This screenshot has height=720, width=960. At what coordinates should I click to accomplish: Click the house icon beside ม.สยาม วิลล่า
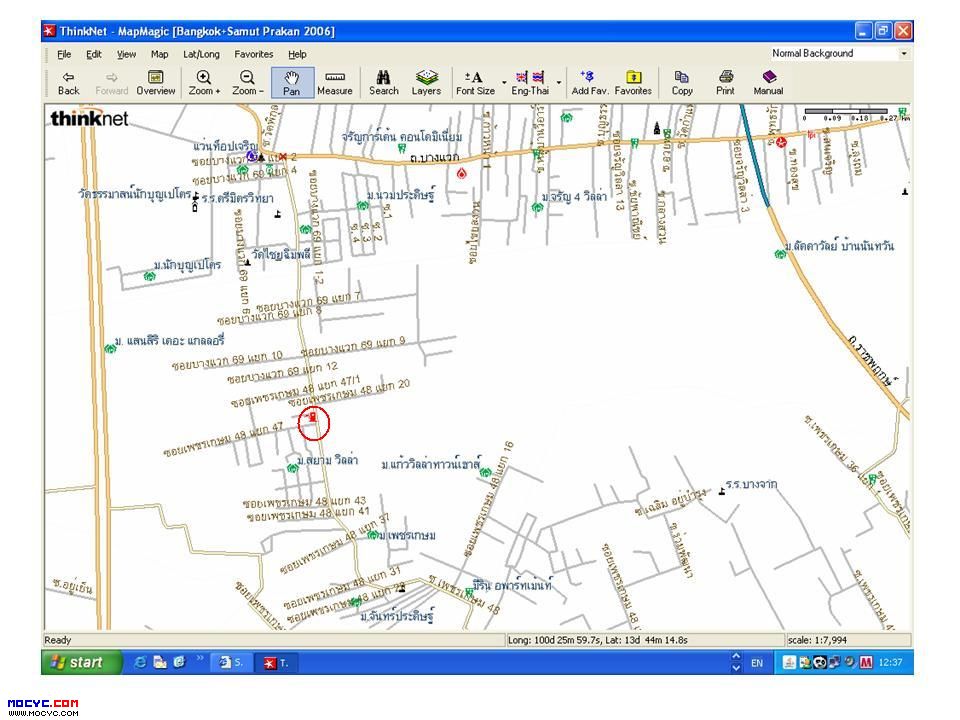pyautogui.click(x=293, y=468)
